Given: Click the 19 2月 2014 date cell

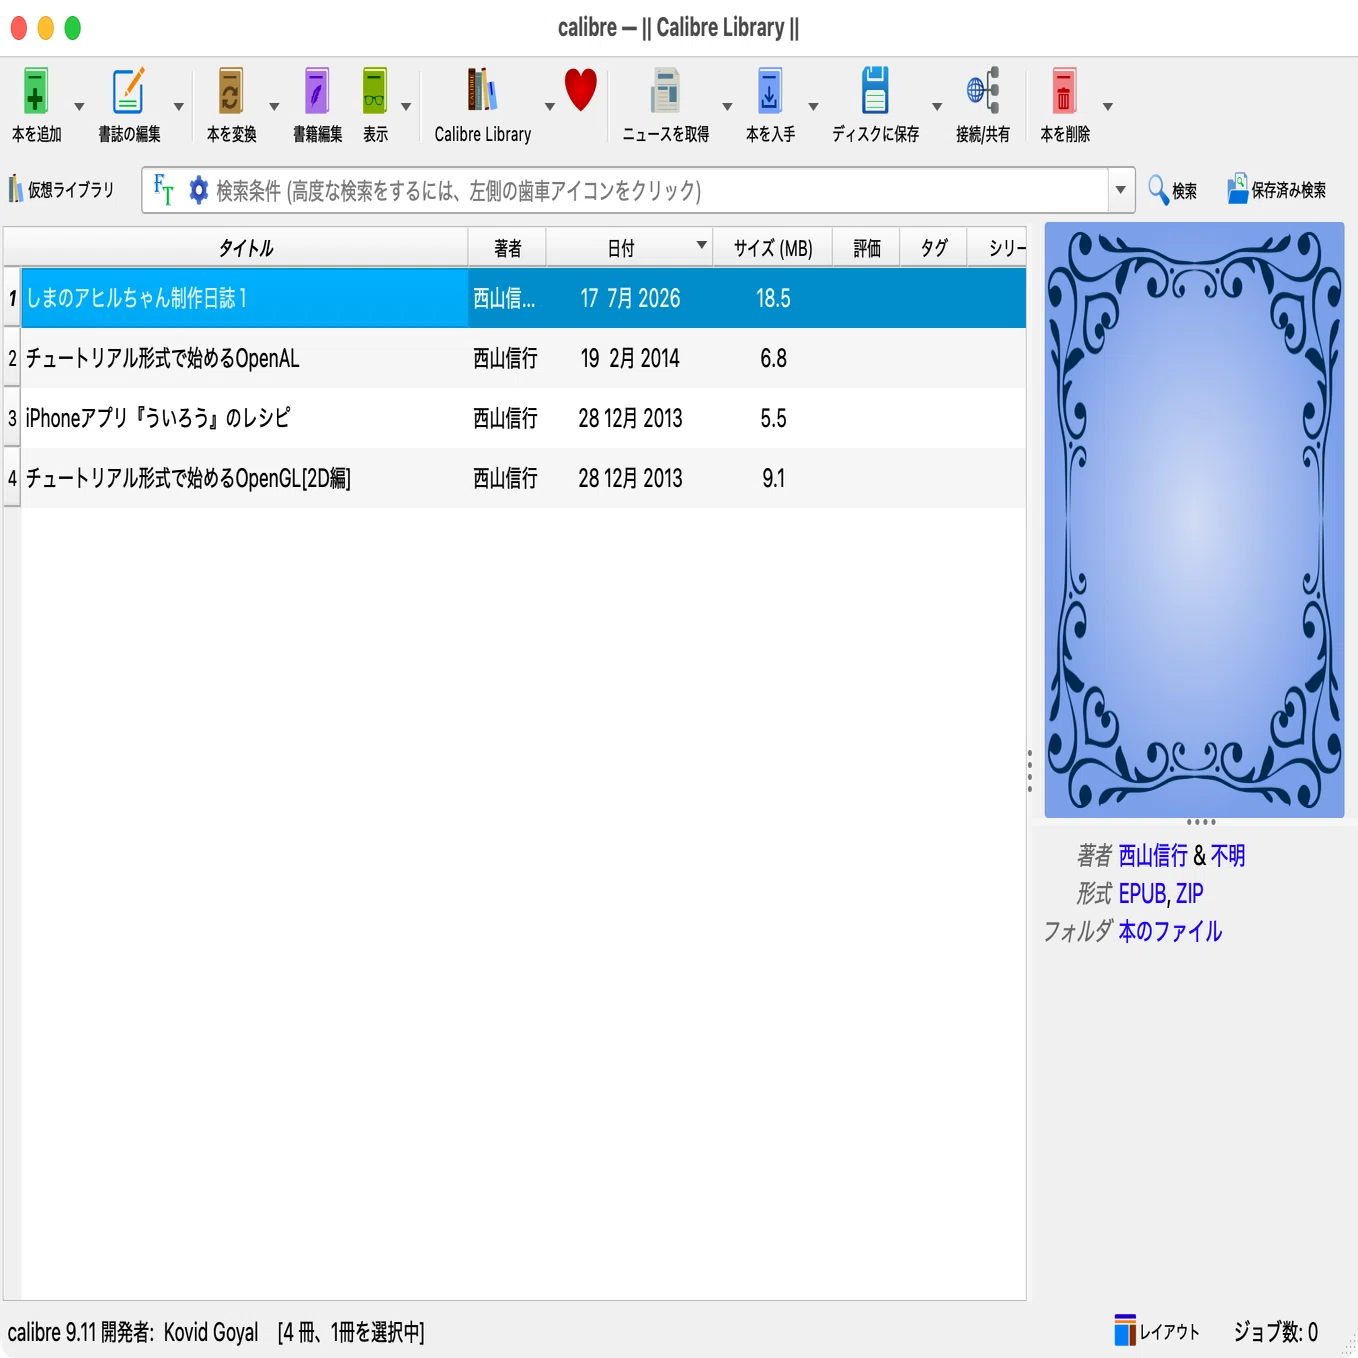Looking at the screenshot, I should click(629, 358).
